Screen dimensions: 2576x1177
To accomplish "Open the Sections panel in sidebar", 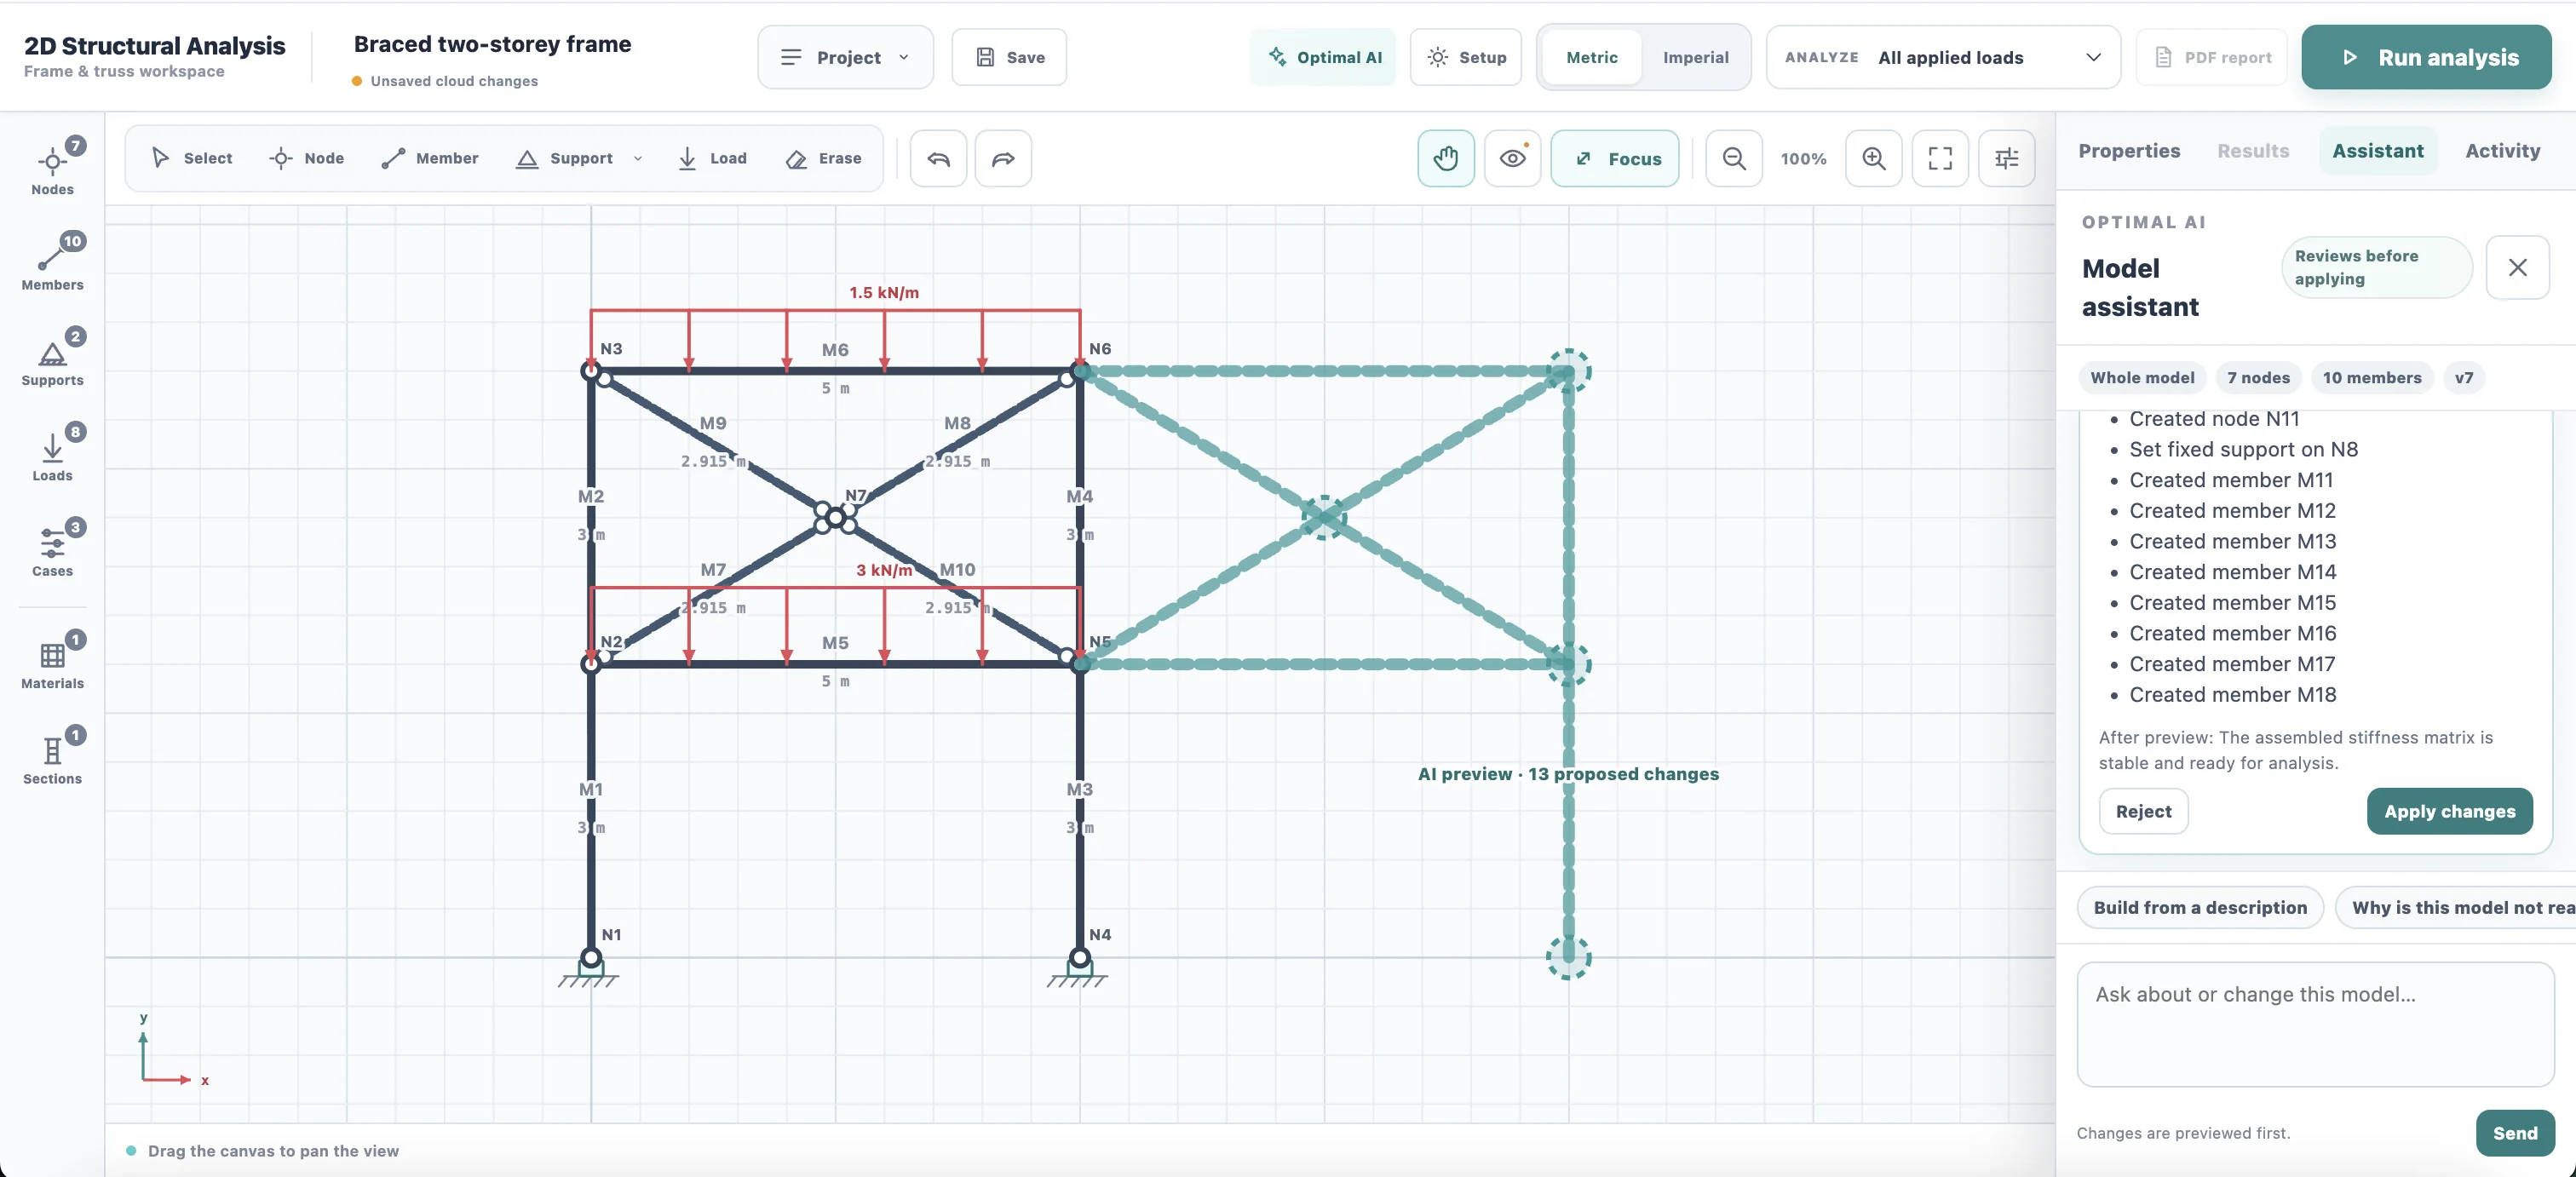I will click(52, 756).
